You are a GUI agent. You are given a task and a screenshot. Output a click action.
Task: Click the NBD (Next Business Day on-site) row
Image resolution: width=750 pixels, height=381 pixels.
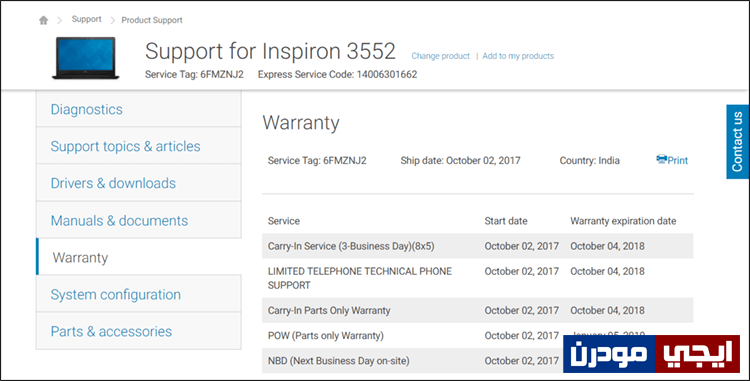pos(477,360)
